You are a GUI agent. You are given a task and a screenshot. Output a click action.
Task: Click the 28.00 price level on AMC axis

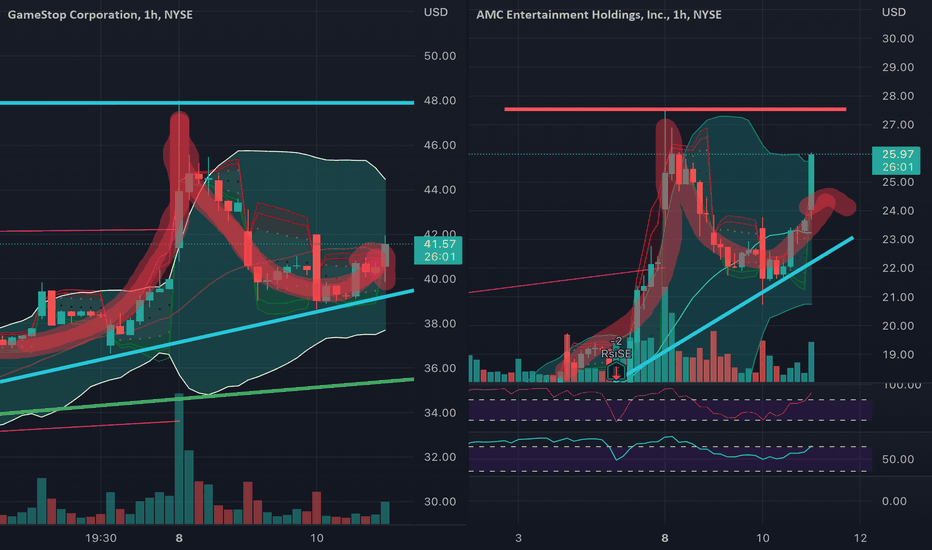click(898, 96)
